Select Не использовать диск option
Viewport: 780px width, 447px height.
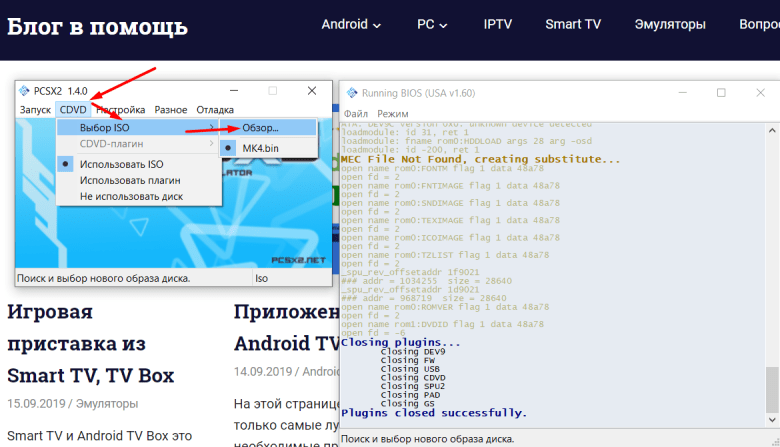click(x=138, y=196)
